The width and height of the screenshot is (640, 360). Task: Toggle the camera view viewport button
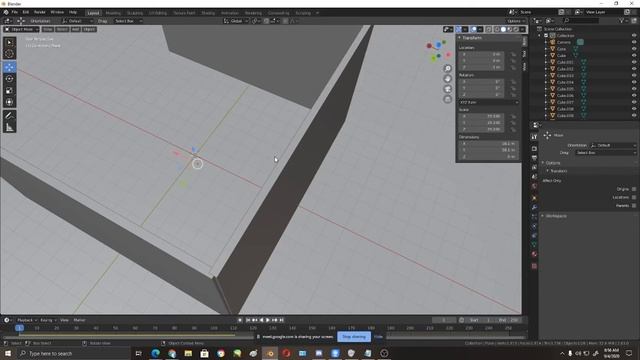click(448, 89)
